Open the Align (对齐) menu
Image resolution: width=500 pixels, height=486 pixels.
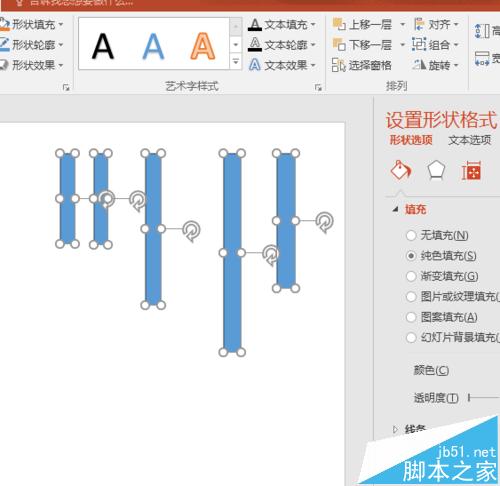click(436, 24)
